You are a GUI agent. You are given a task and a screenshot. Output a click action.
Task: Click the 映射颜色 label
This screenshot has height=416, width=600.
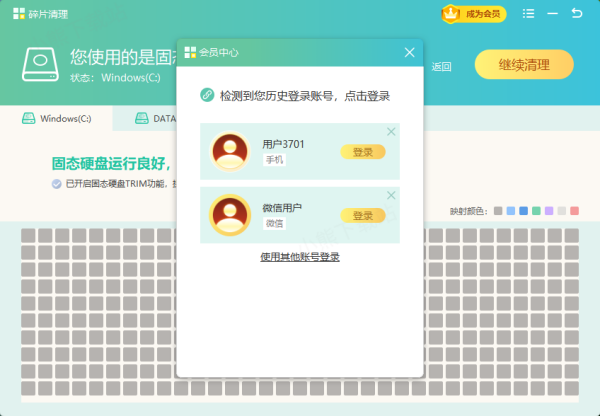point(469,211)
